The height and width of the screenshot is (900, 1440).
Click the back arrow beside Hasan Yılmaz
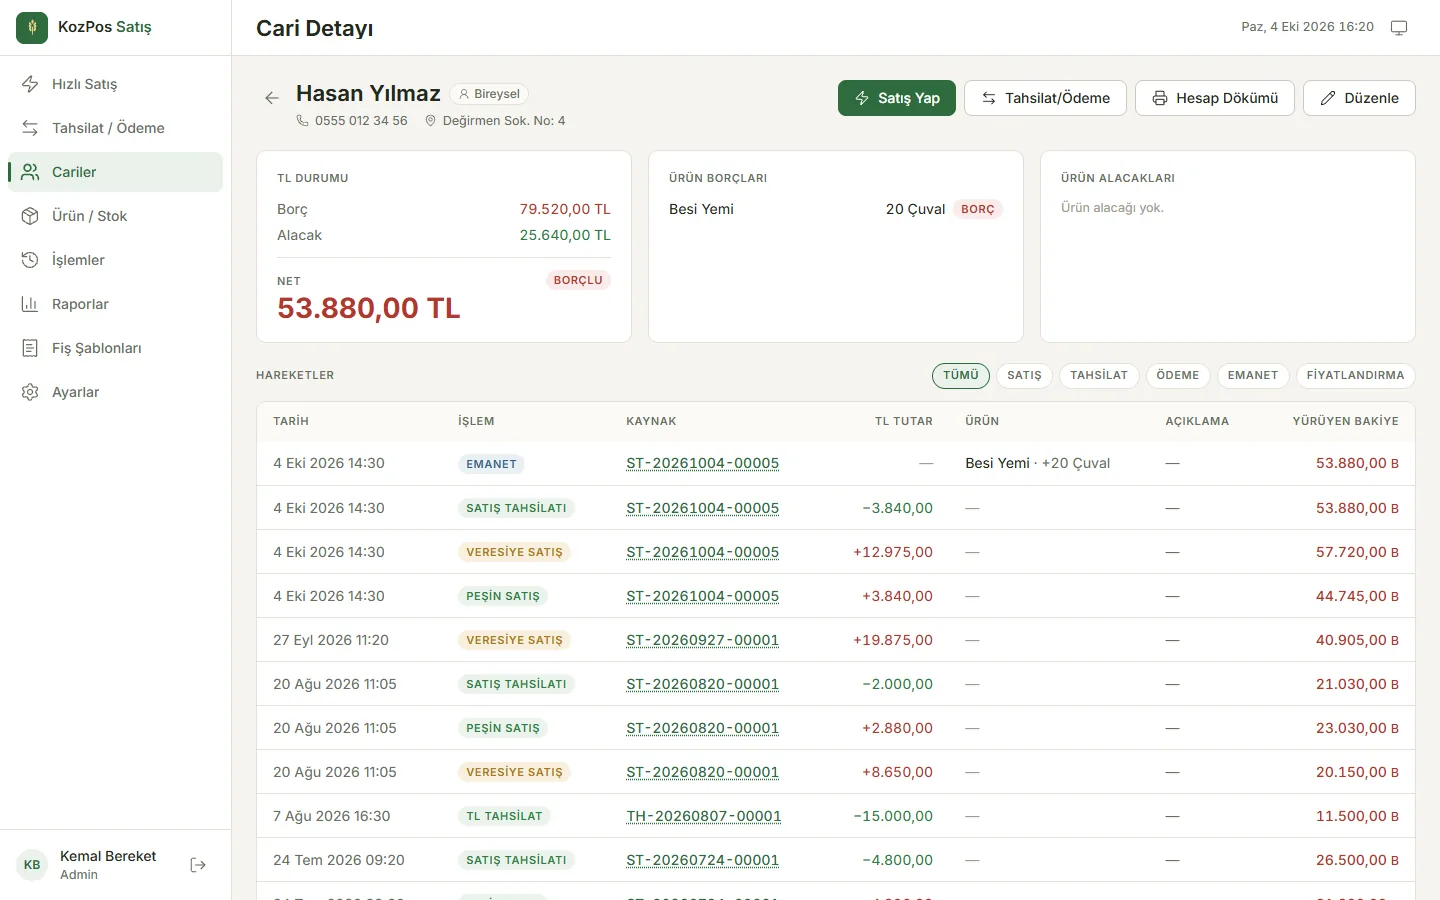(272, 98)
